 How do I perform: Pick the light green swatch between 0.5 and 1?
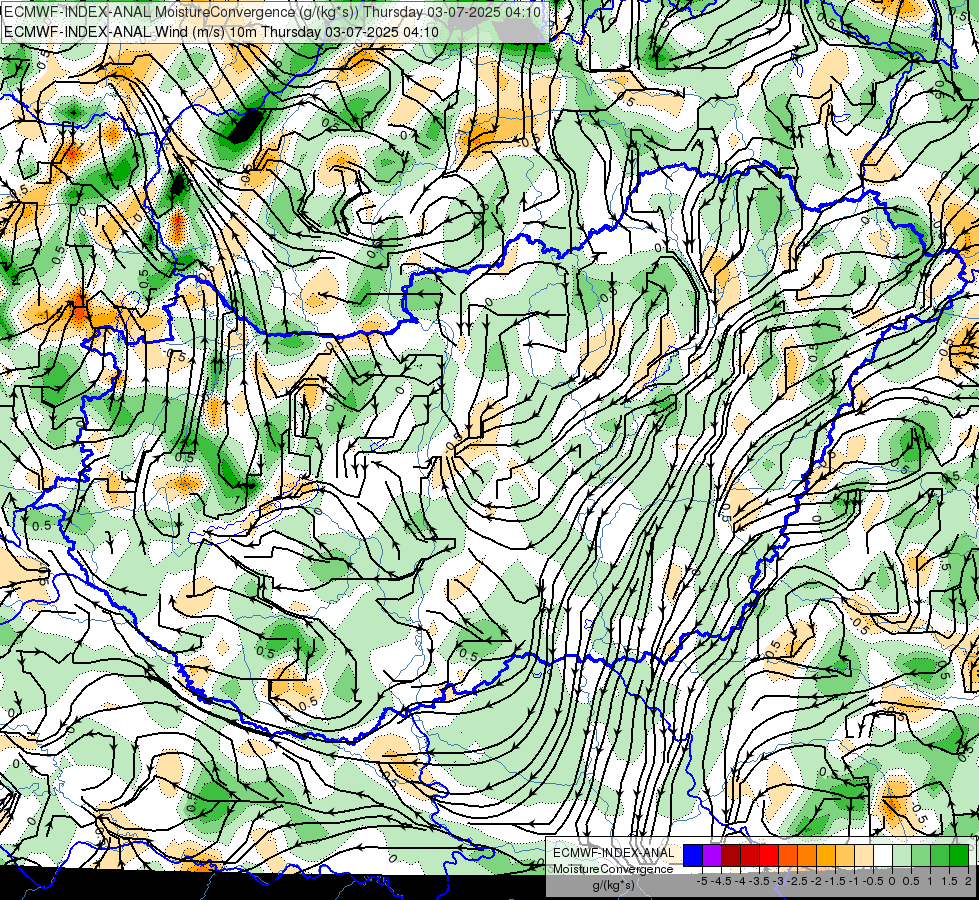click(921, 855)
